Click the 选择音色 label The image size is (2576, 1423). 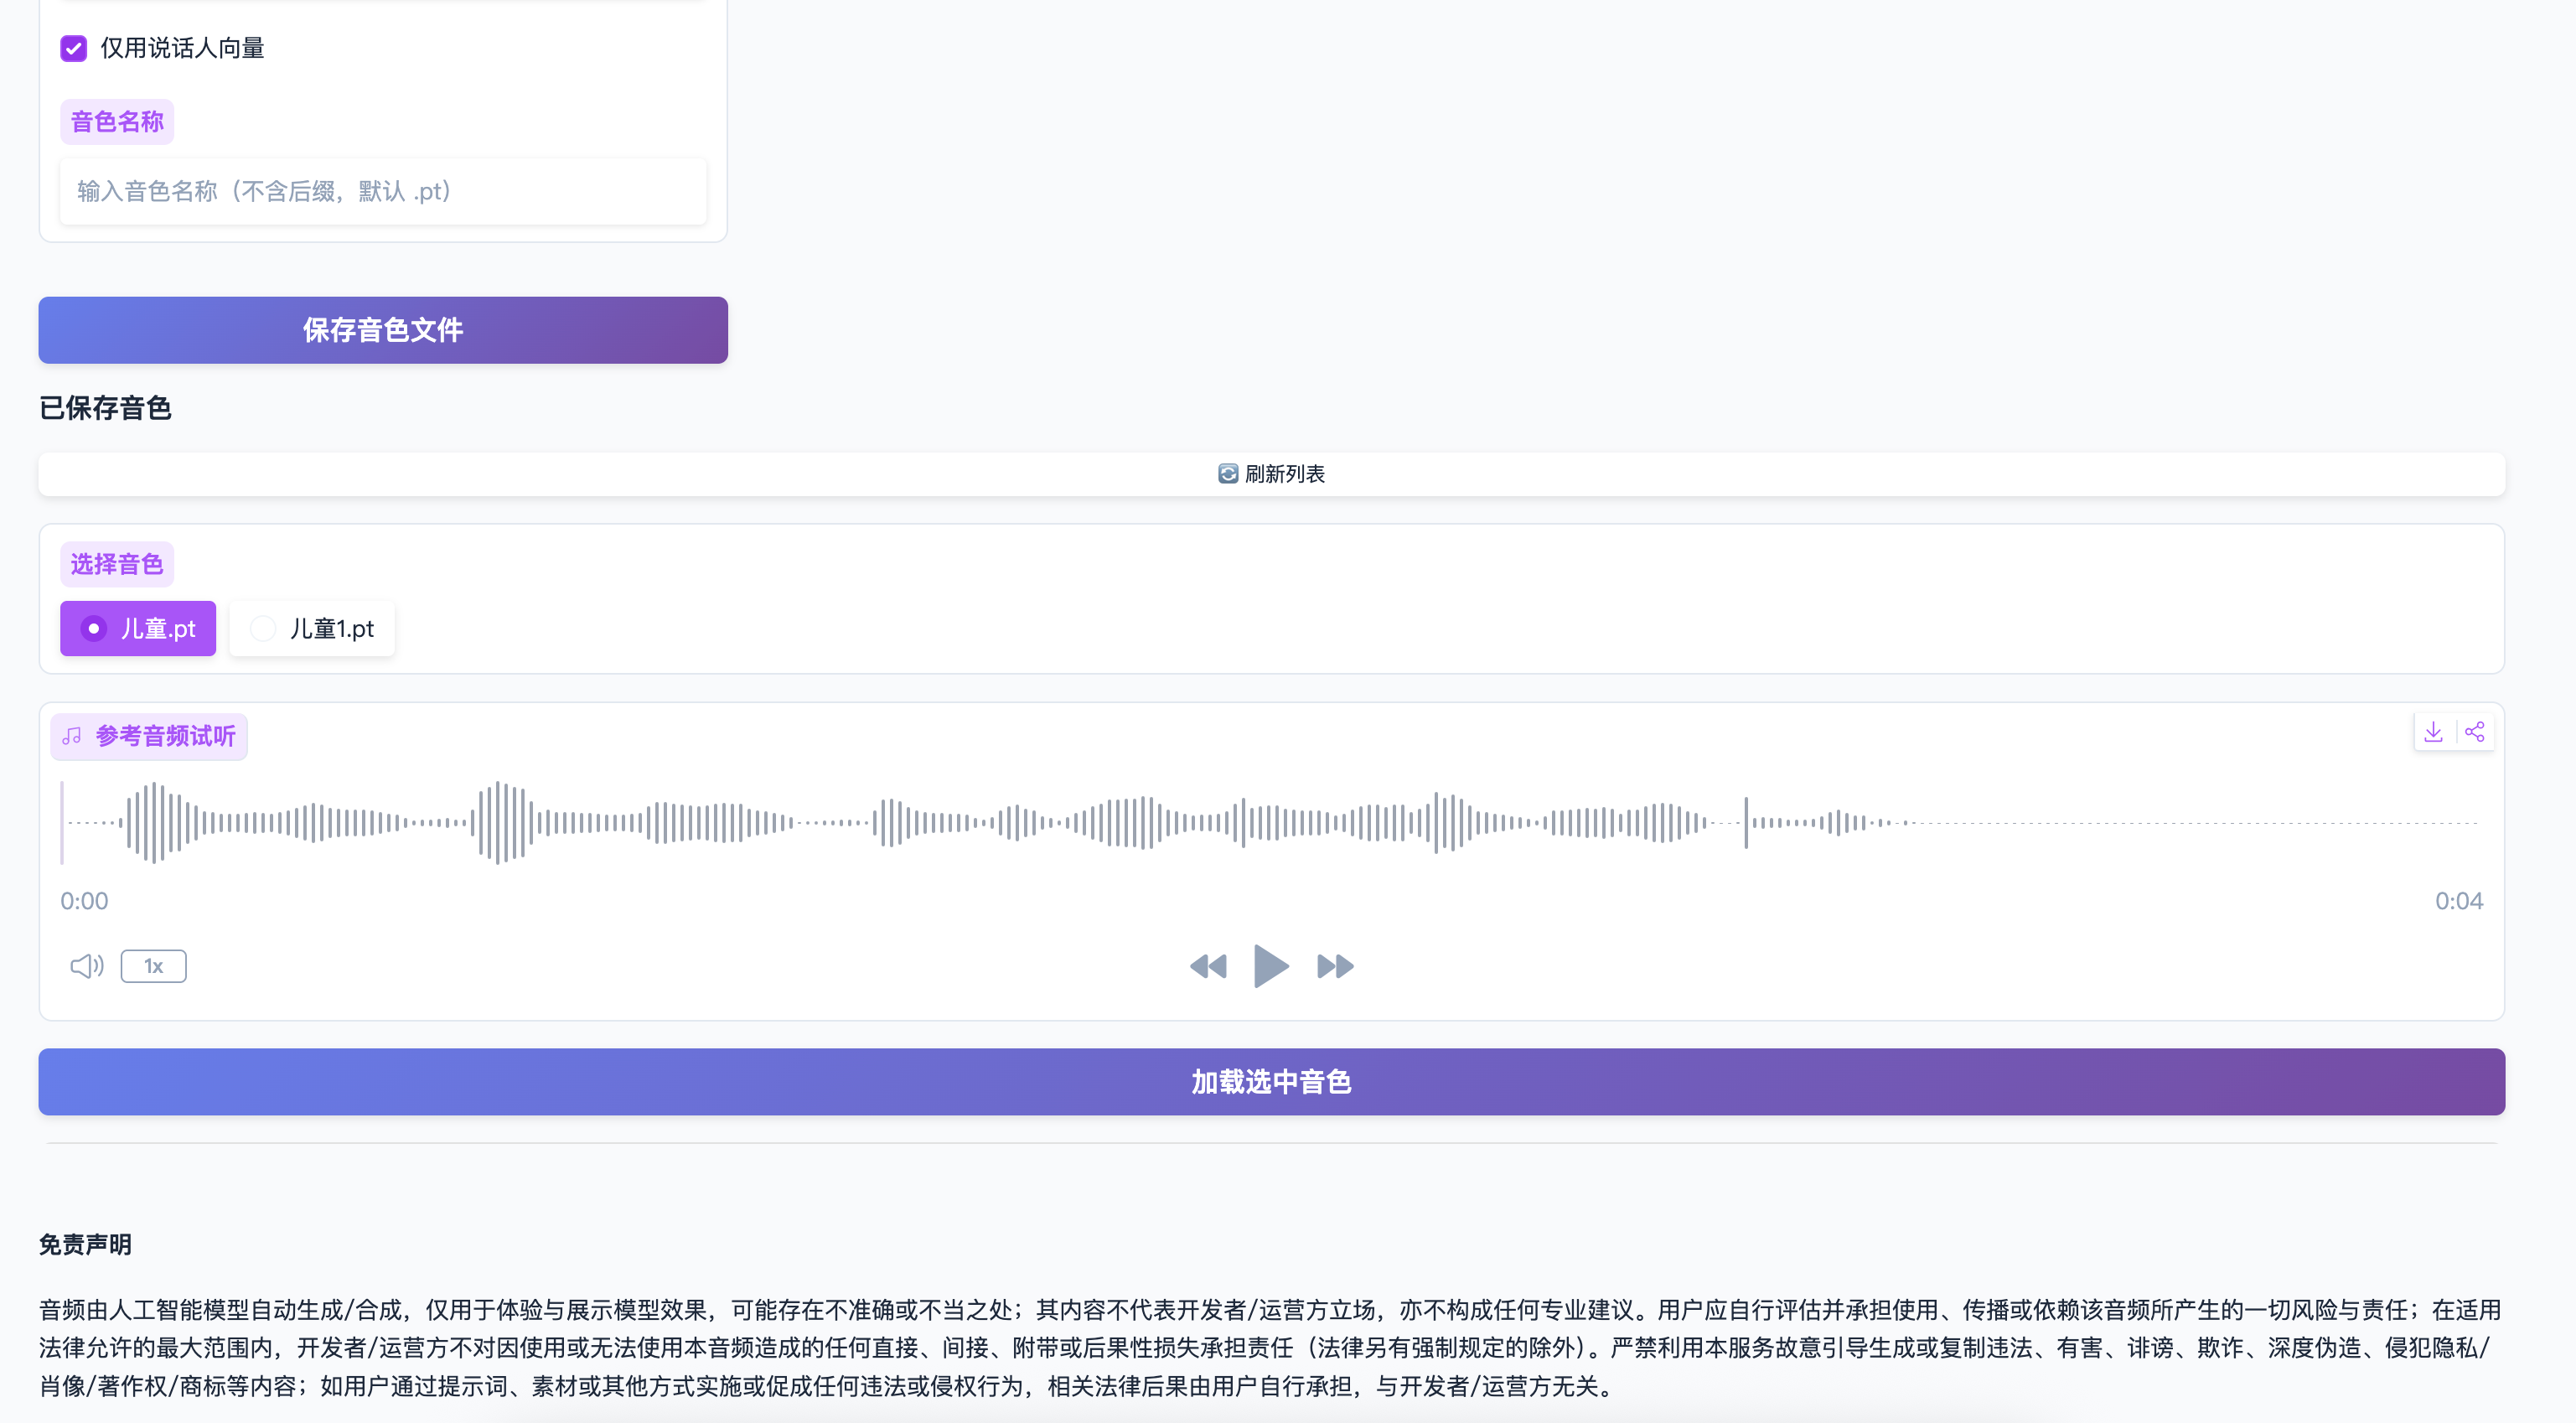pos(117,565)
